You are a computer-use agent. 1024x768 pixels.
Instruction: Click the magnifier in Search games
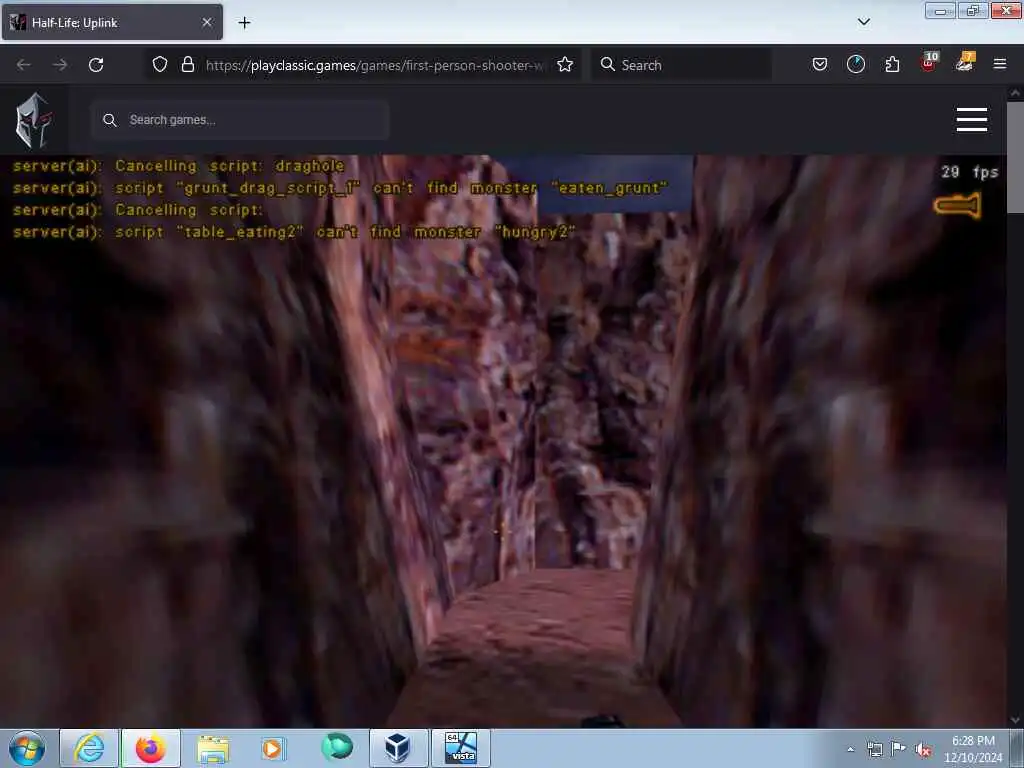[110, 120]
